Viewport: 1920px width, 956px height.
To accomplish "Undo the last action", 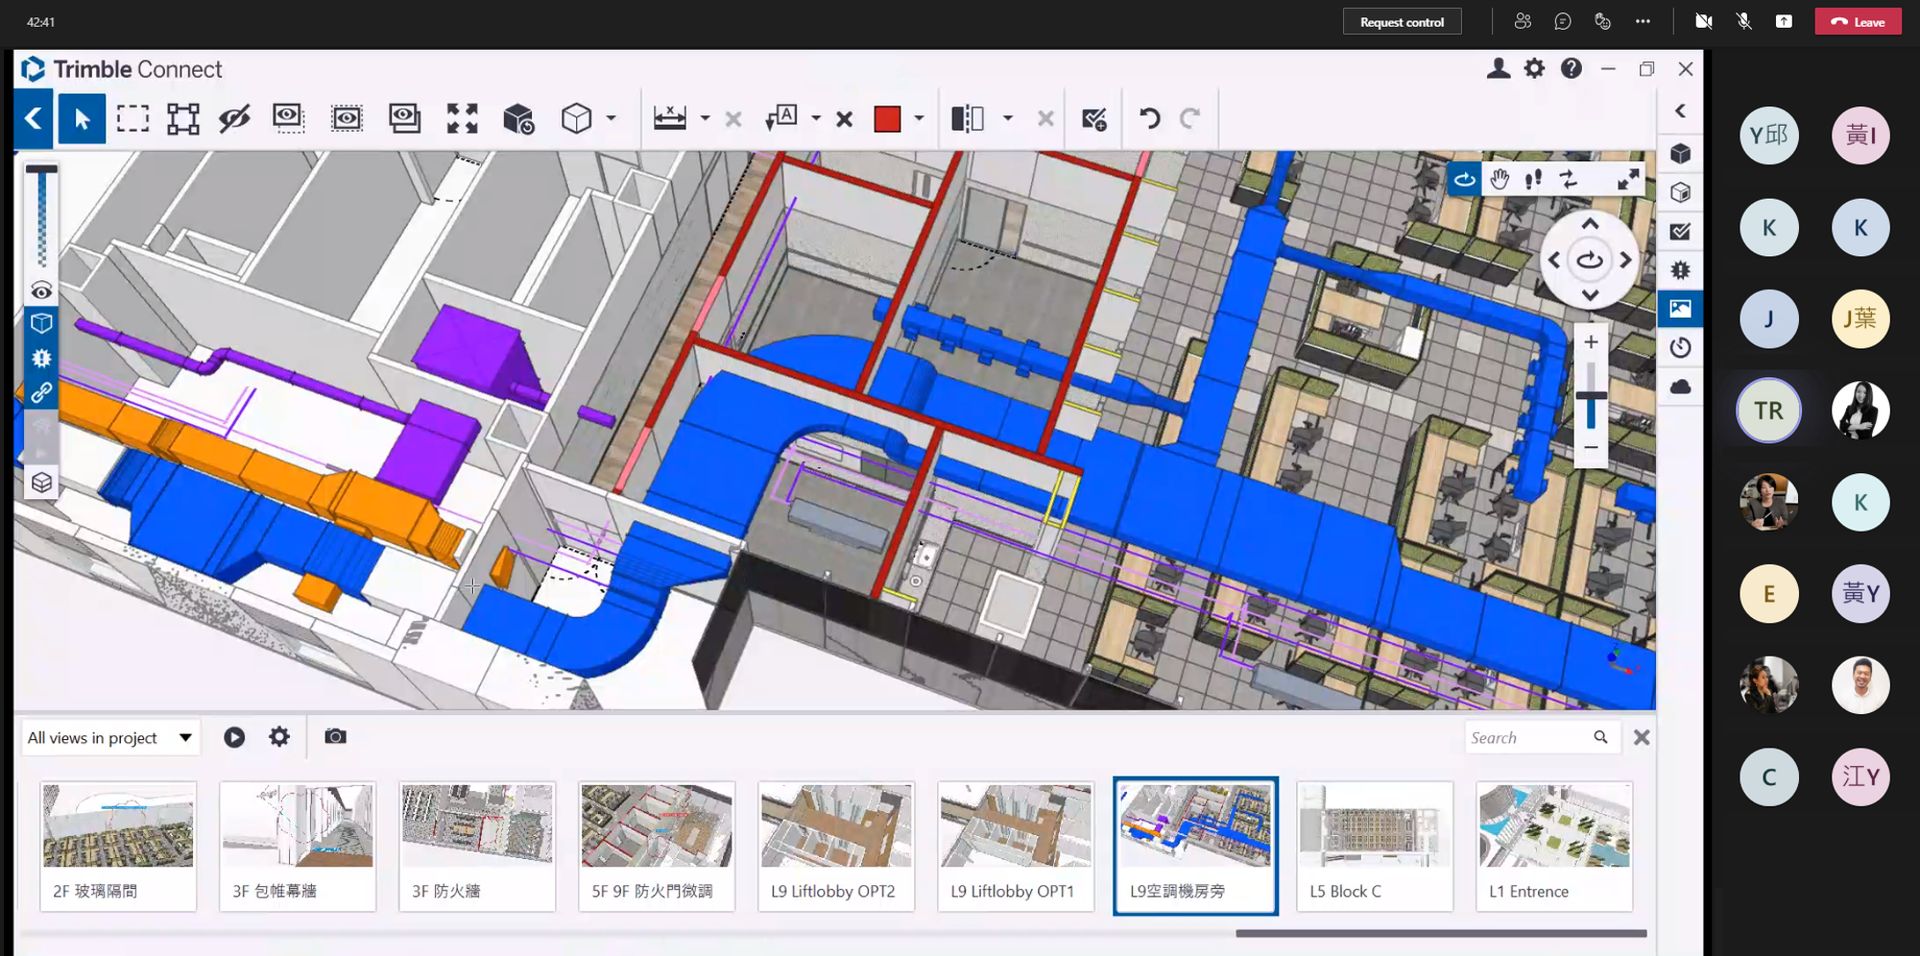I will tap(1150, 119).
